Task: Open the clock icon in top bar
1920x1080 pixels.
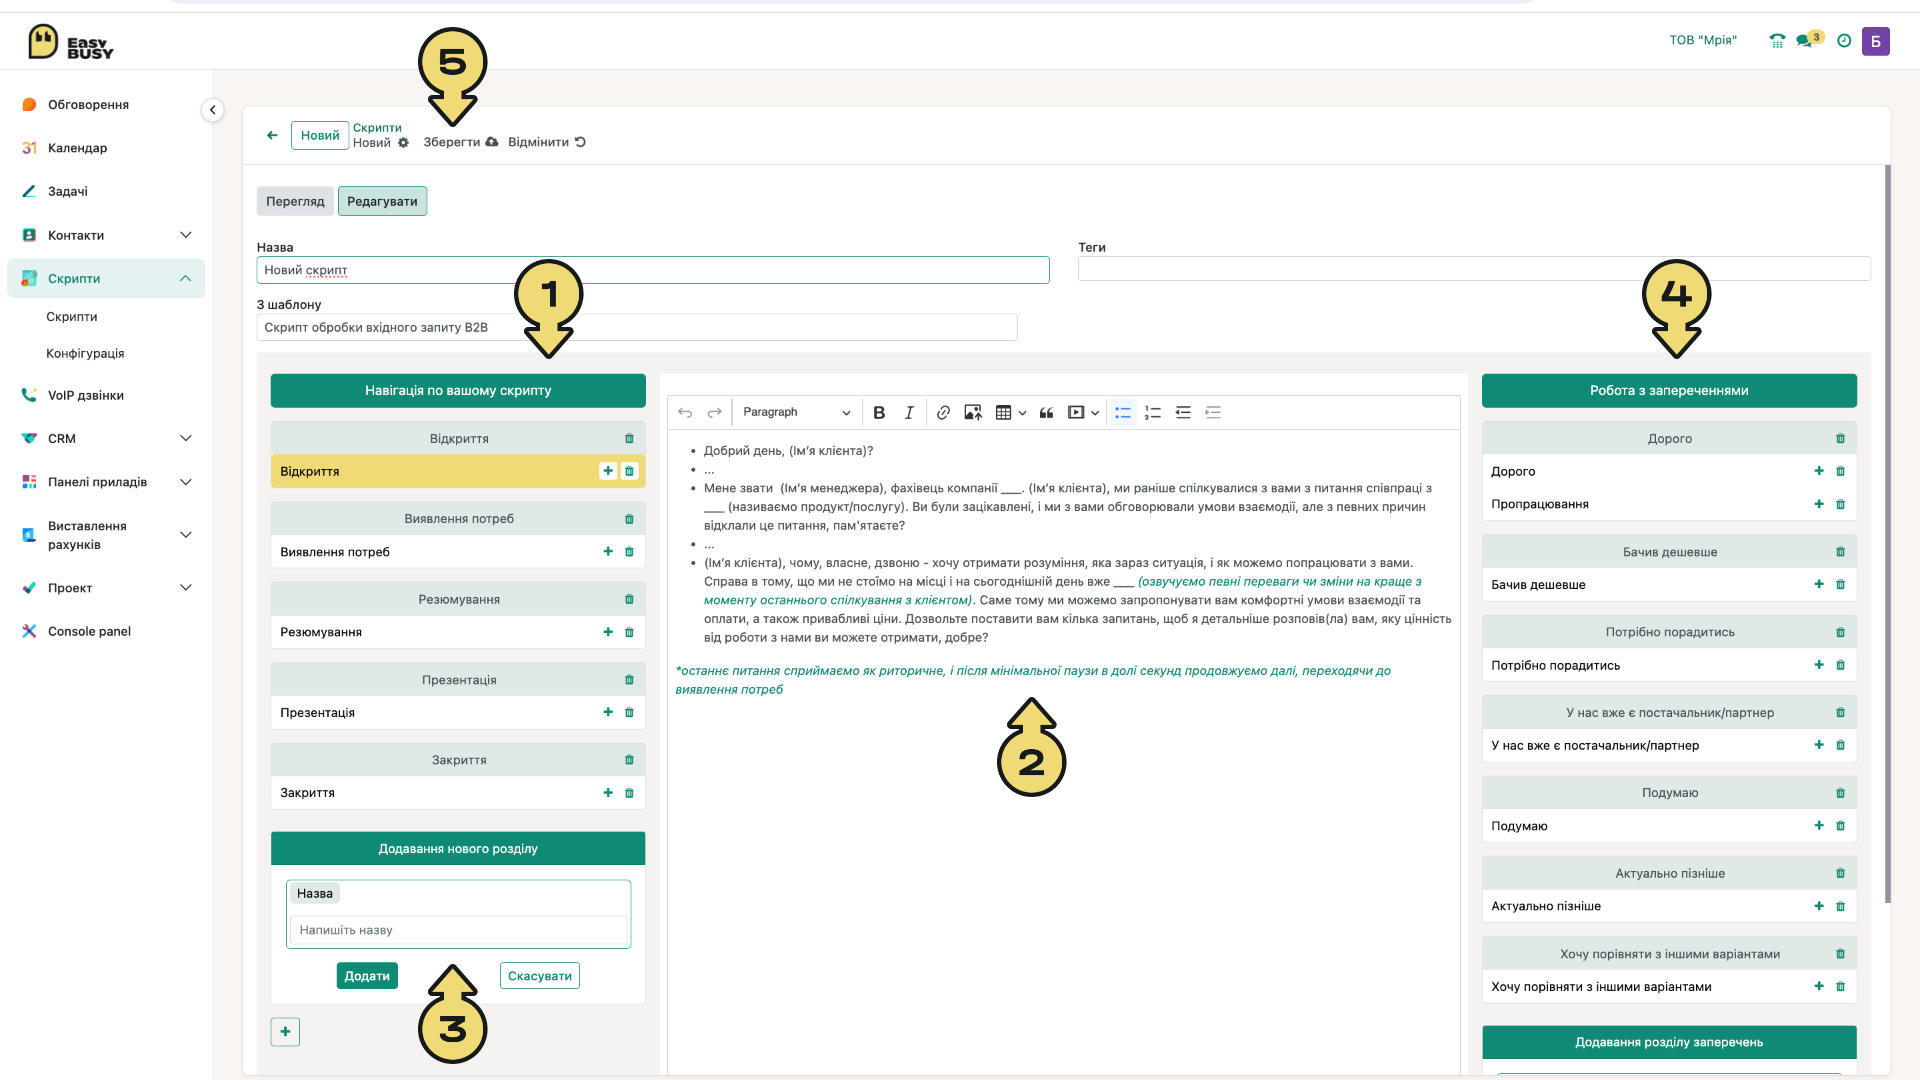Action: [x=1844, y=41]
